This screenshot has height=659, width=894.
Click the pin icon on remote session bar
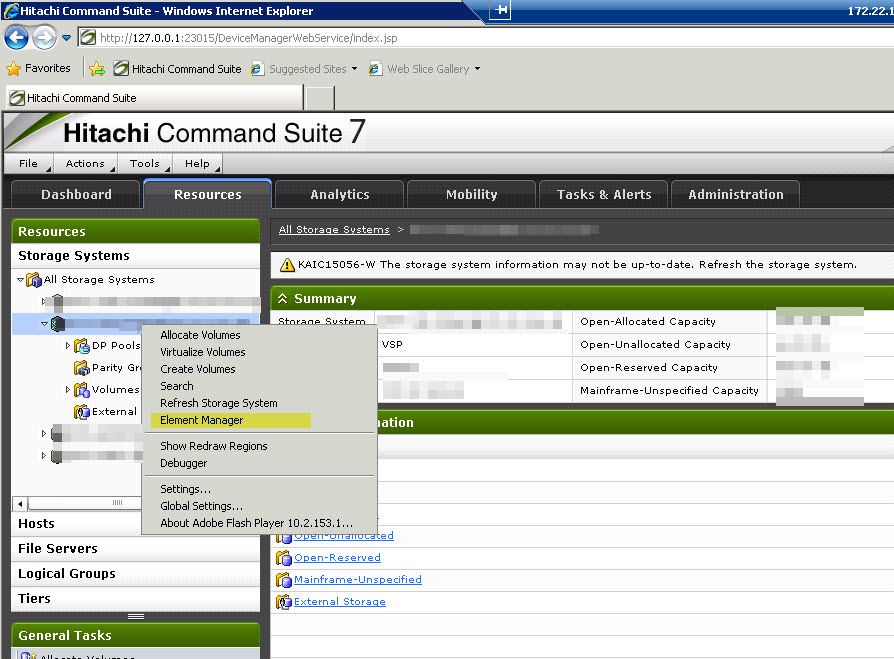pos(500,10)
